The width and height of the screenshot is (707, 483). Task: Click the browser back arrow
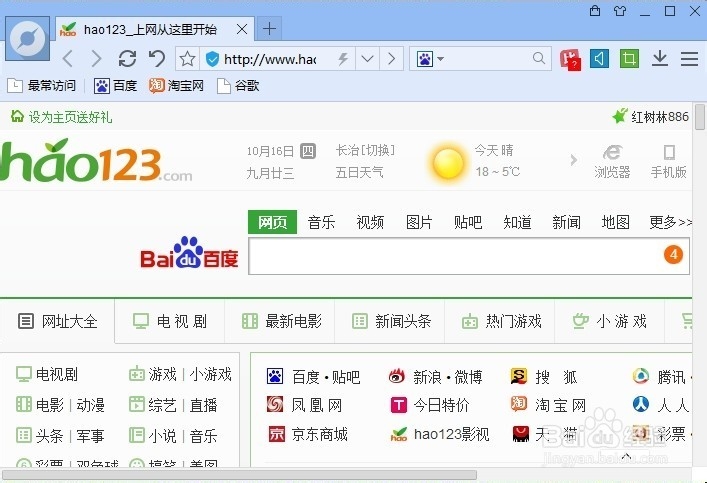68,59
